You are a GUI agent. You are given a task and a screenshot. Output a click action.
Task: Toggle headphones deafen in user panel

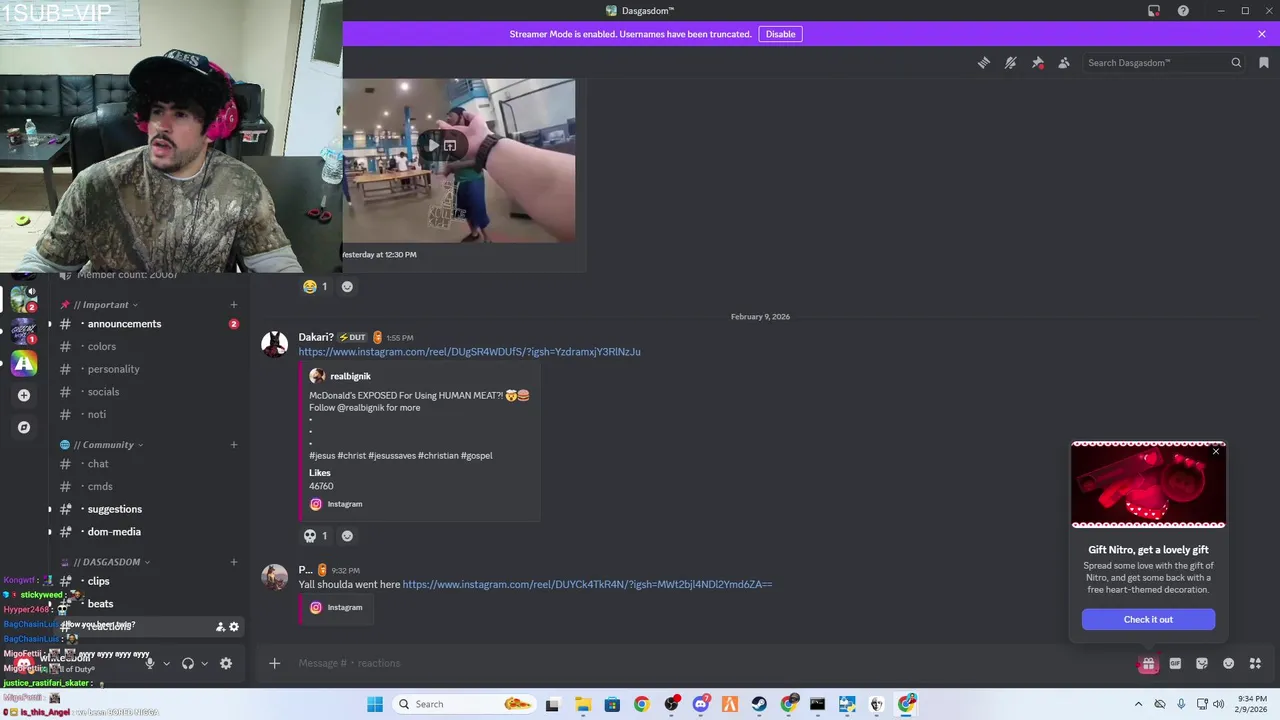pos(187,664)
